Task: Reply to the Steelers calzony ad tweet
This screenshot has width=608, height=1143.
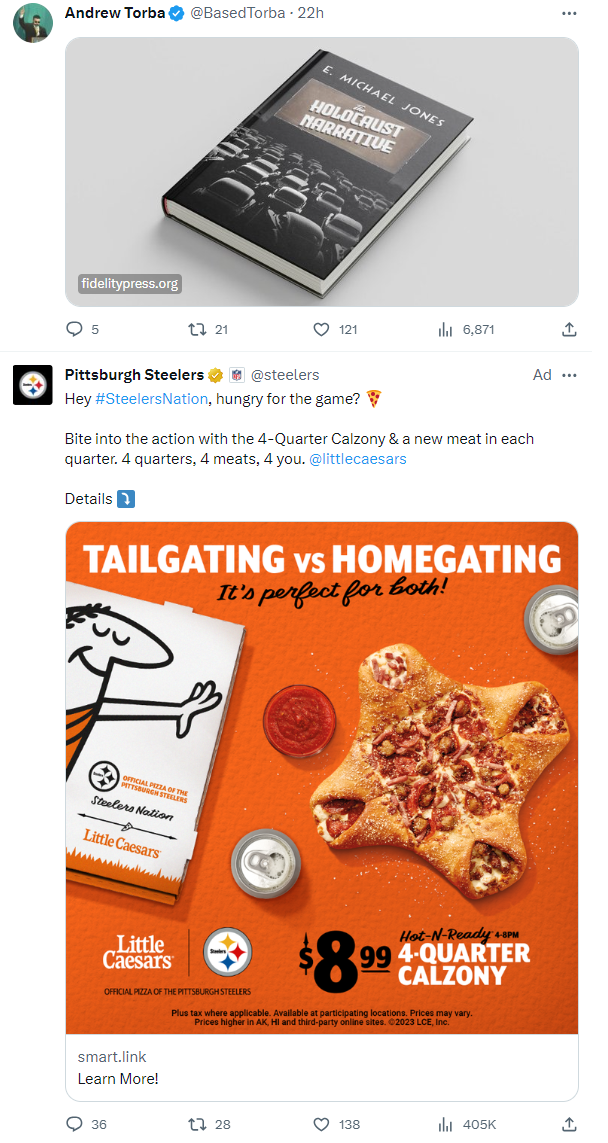Action: tap(75, 1124)
